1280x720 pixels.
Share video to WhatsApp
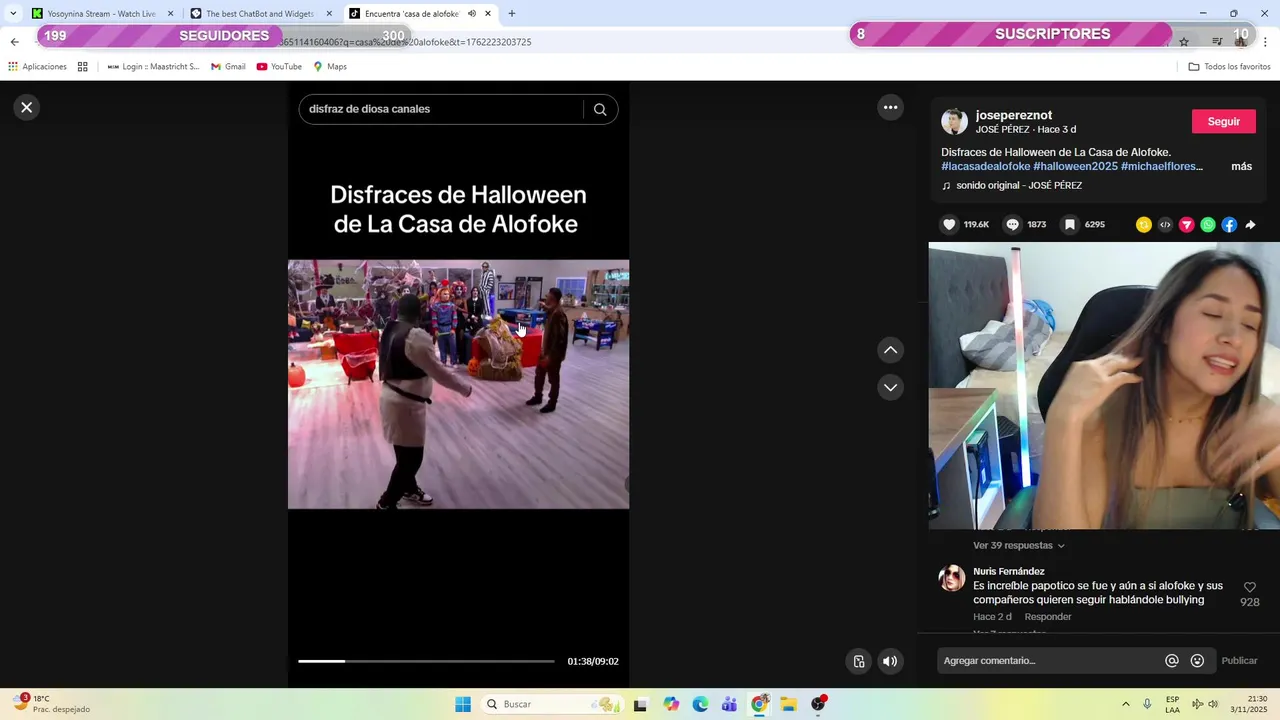[x=1208, y=225]
